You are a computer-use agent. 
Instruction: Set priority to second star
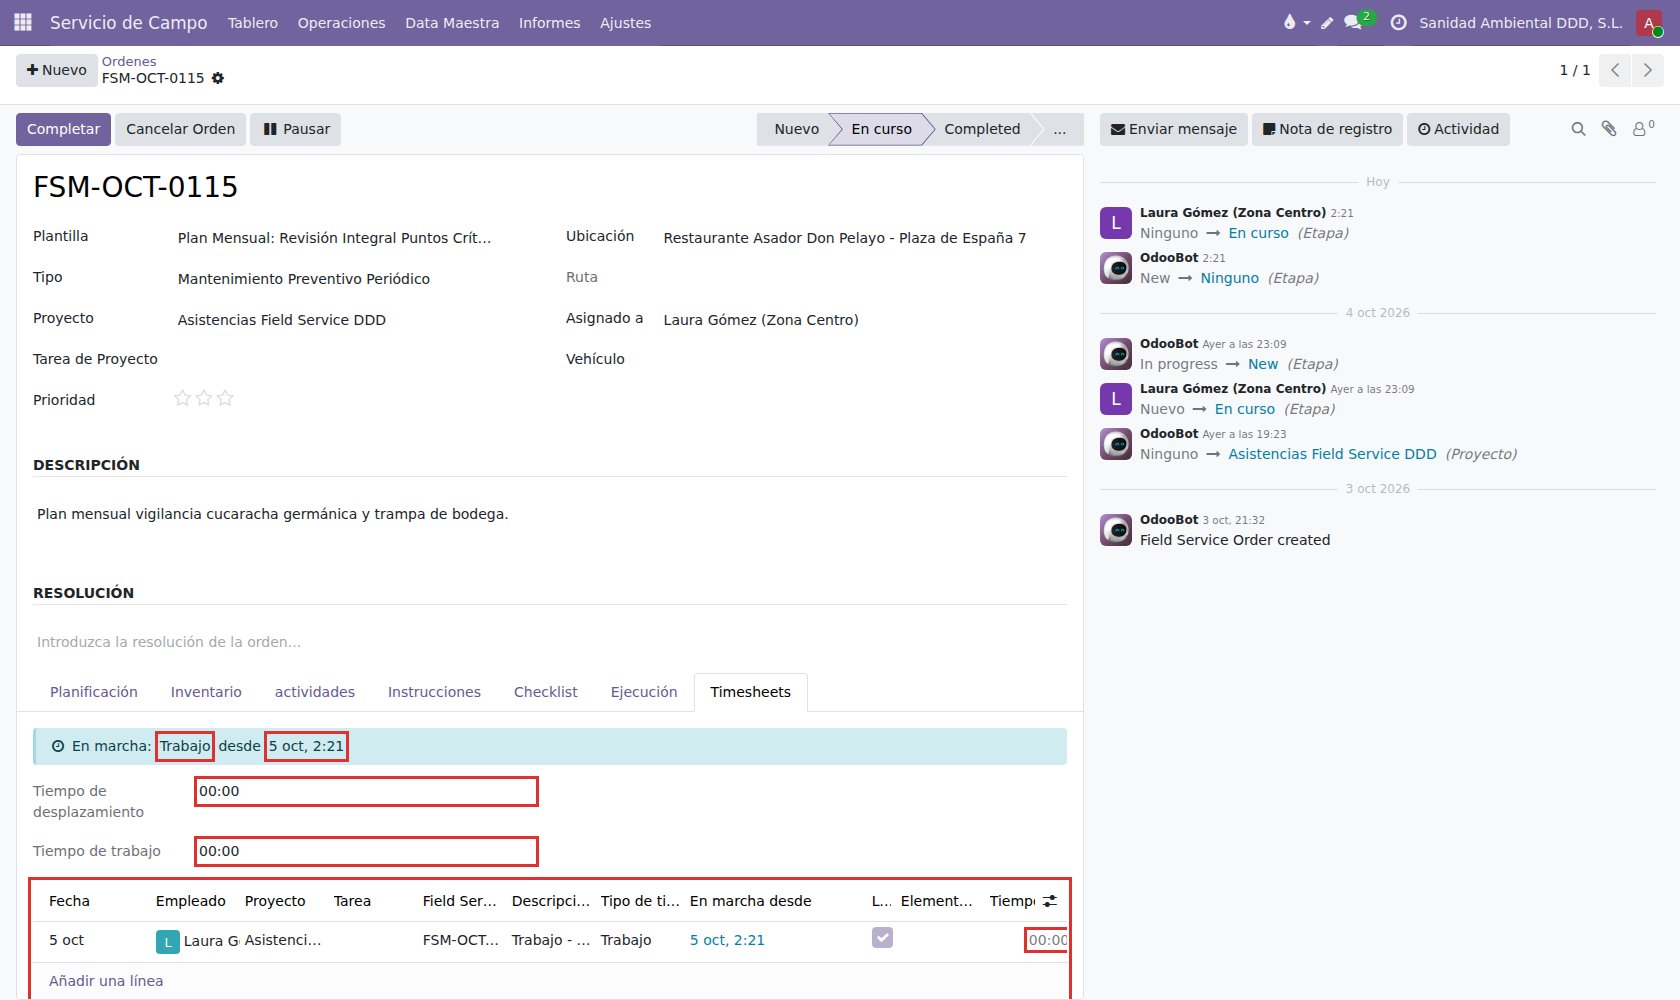pos(204,398)
